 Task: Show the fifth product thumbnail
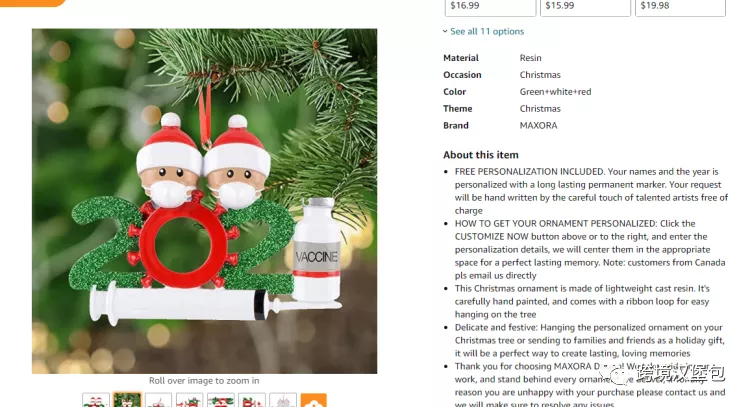pyautogui.click(x=221, y=400)
